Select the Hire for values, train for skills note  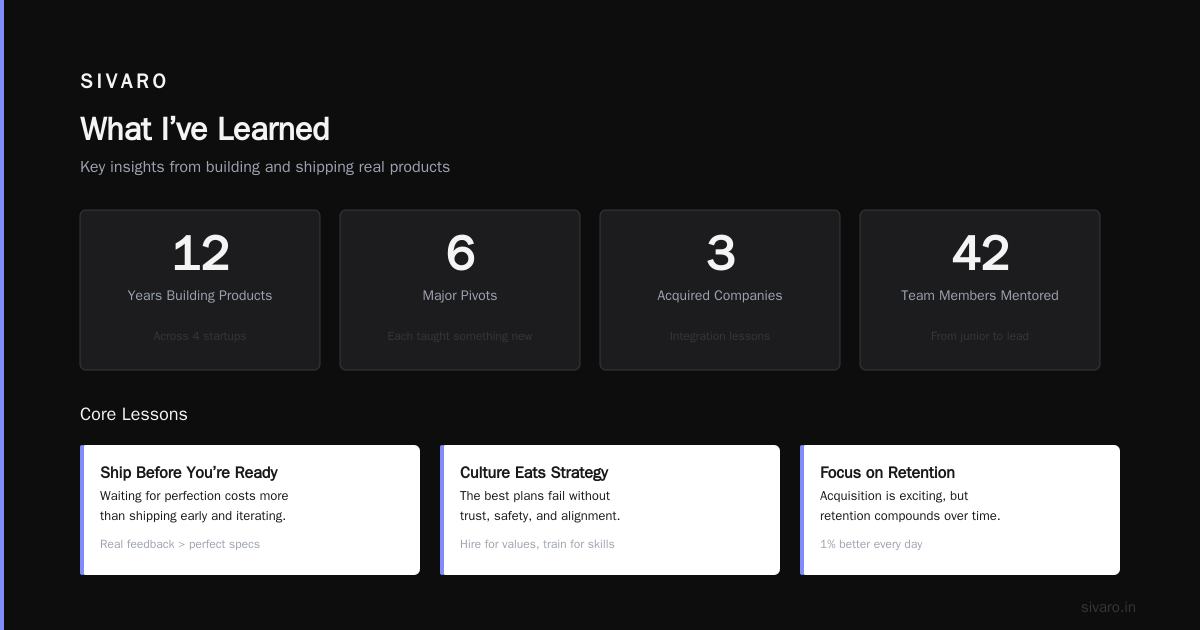coord(537,544)
